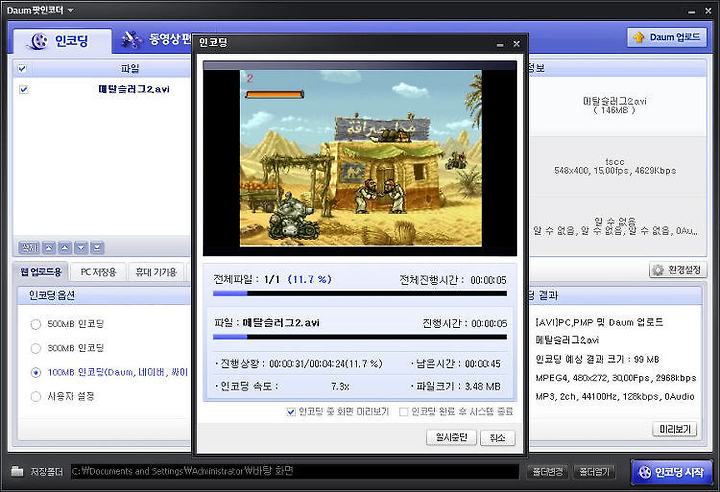
Task: Minimize the Daum 팟인코더 main window
Action: pyautogui.click(x=692, y=11)
